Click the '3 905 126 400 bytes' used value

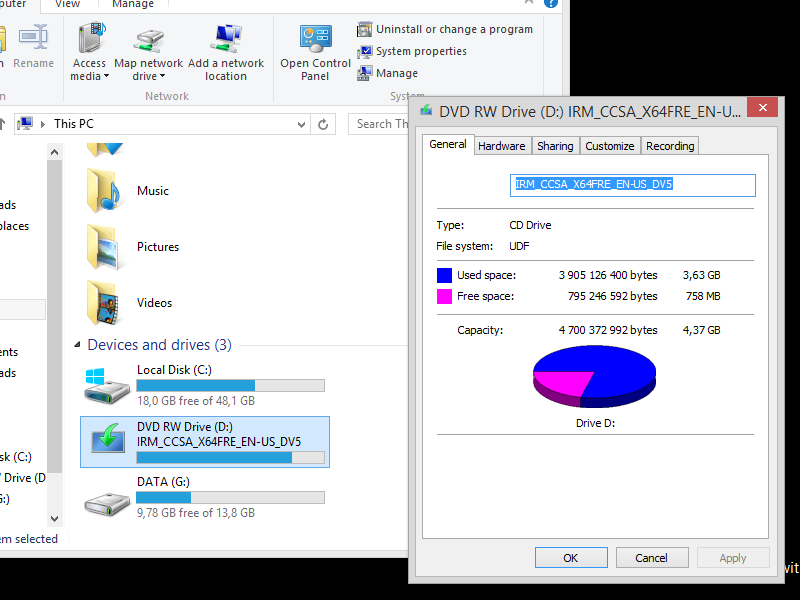tap(608, 276)
